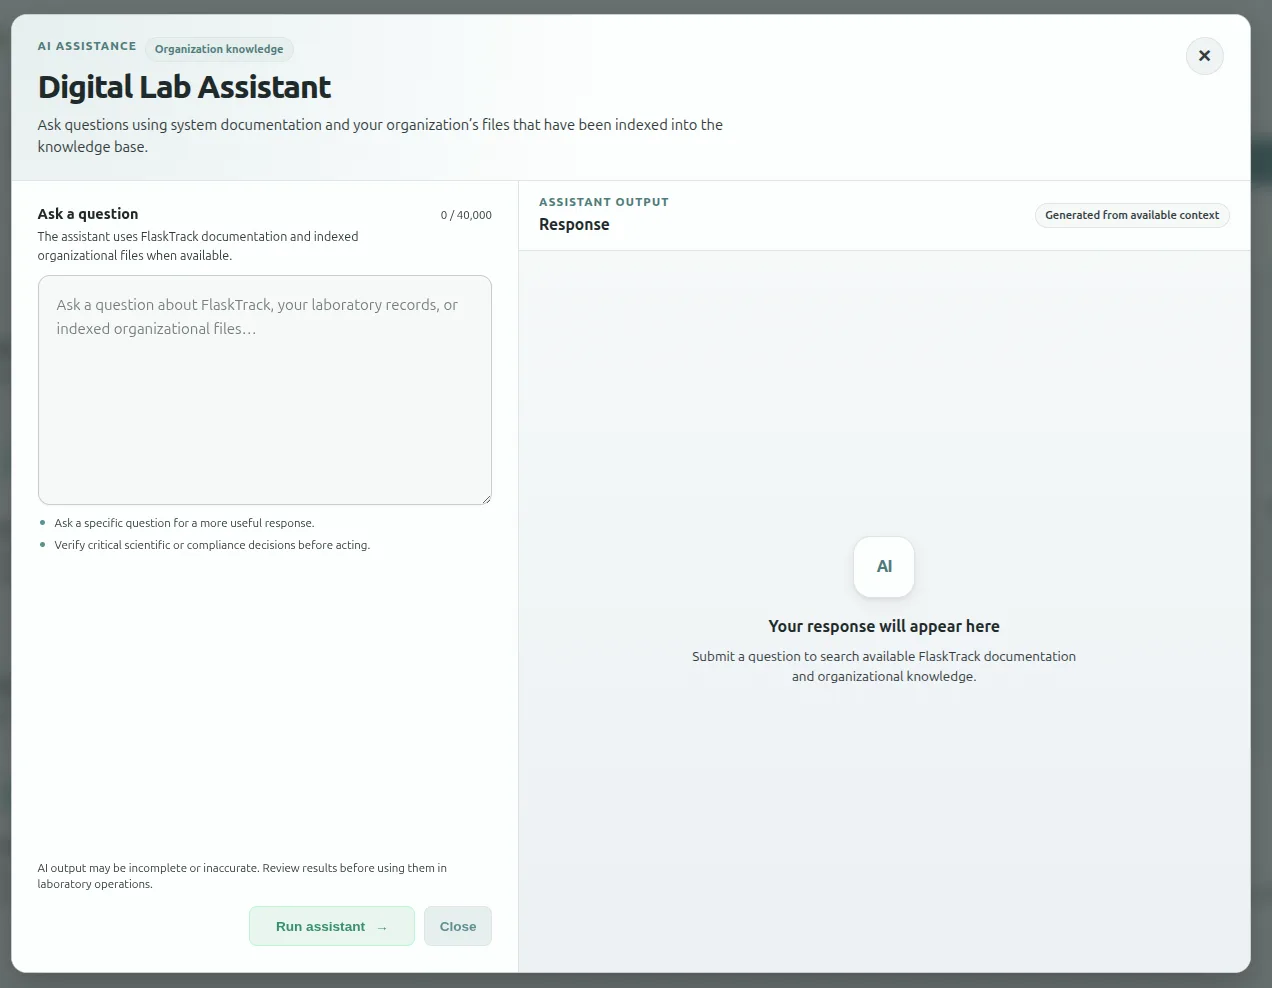Click the Response heading
This screenshot has height=988, width=1272.
click(574, 224)
